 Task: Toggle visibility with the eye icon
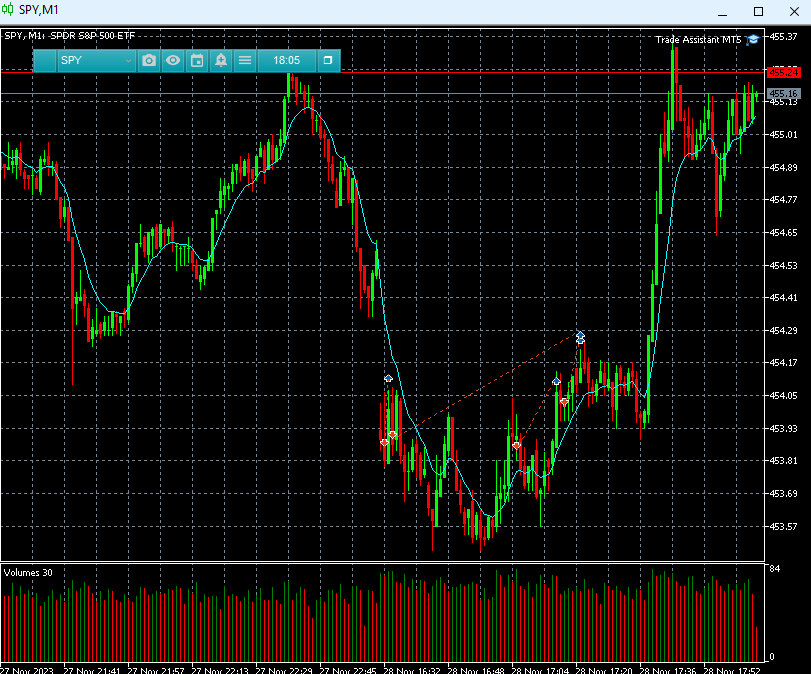173,61
